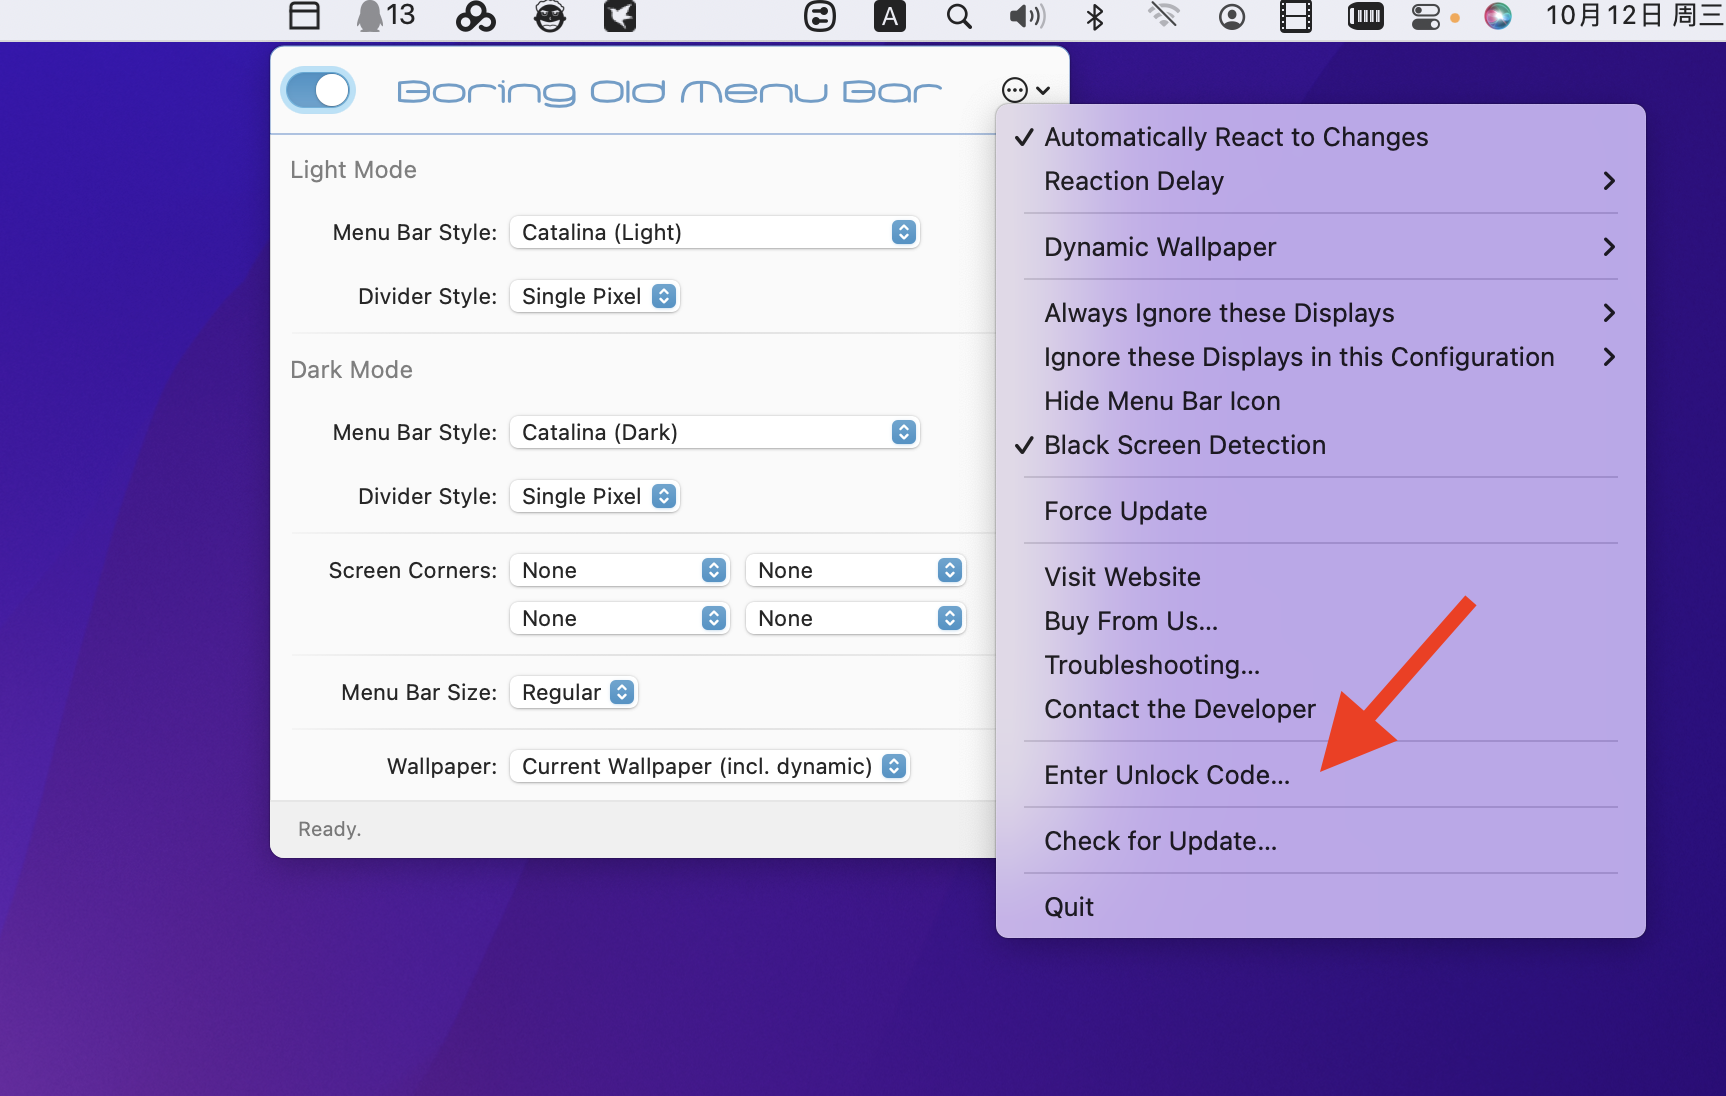Open the Control Center toggle icon
This screenshot has height=1096, width=1726.
(1425, 17)
